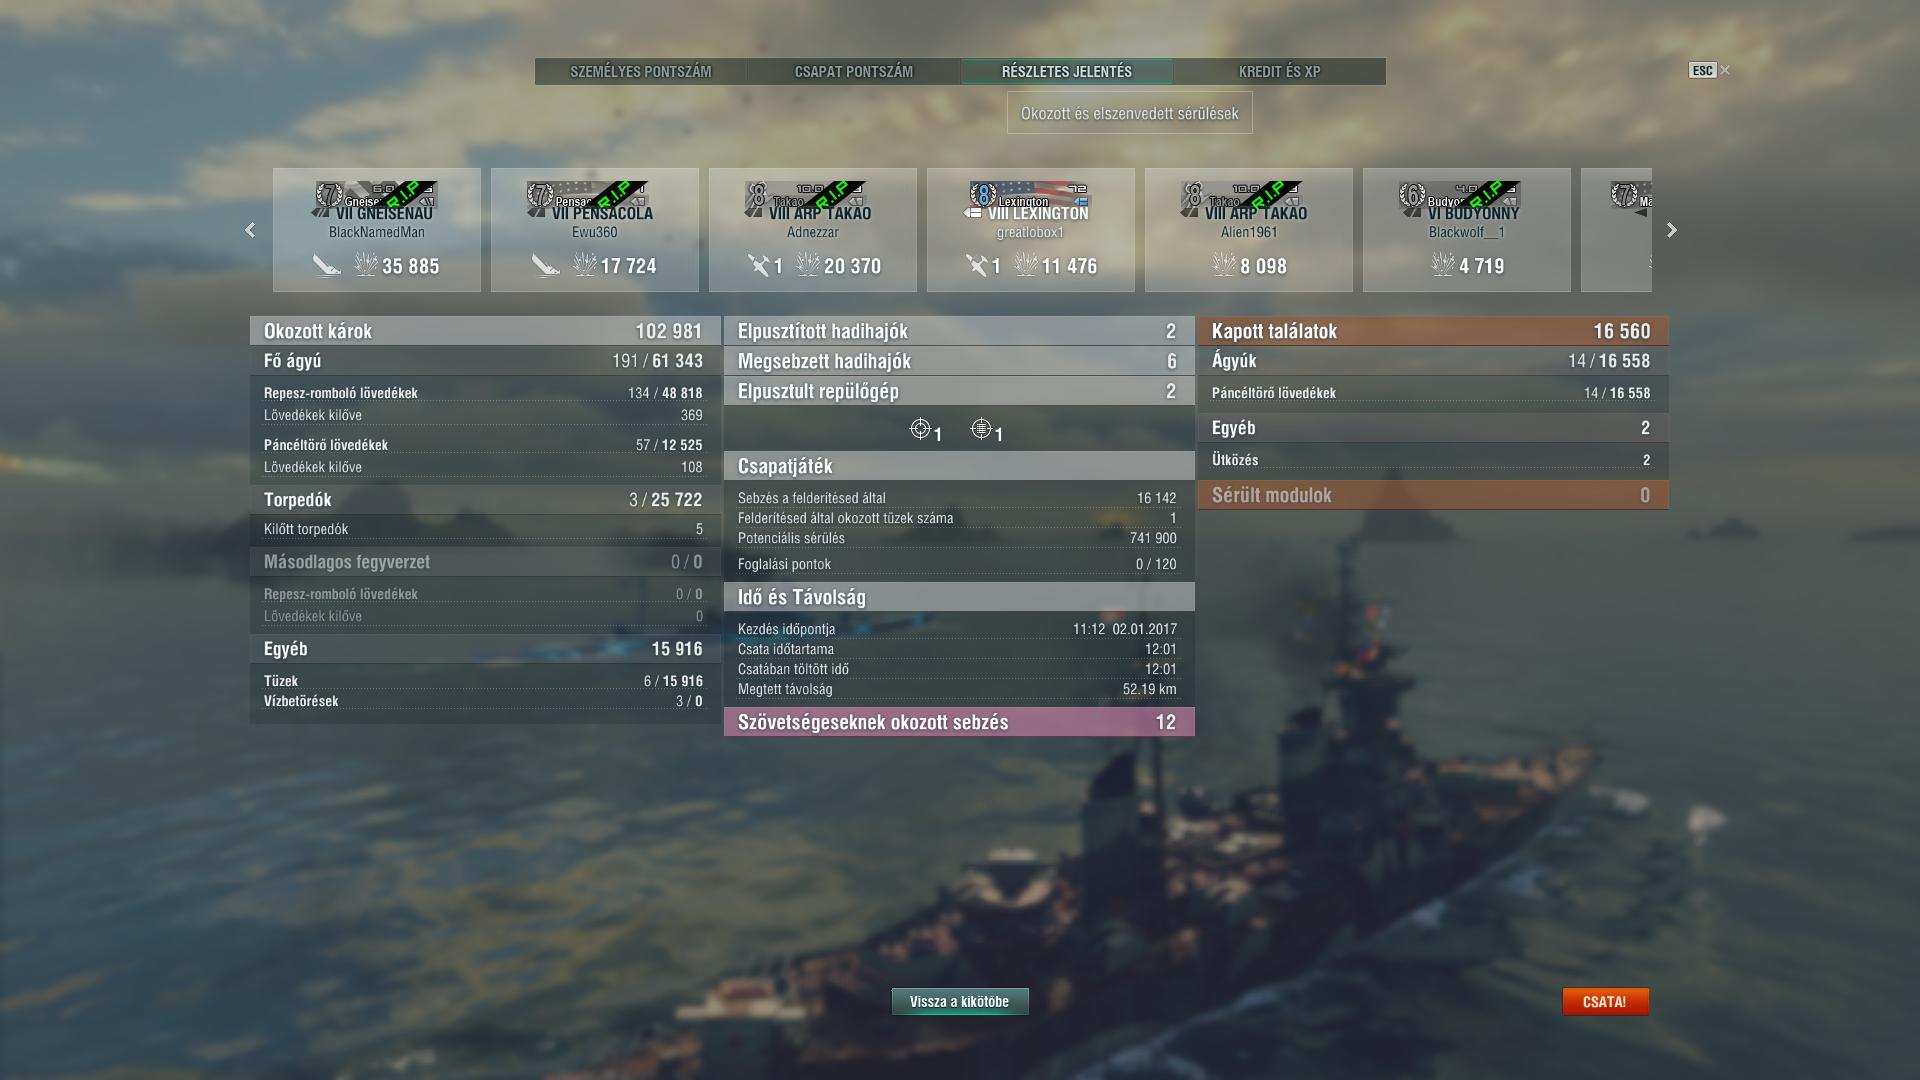Select the Részletes jelentés tab
Viewport: 1920px width, 1080px height.
[x=1067, y=71]
